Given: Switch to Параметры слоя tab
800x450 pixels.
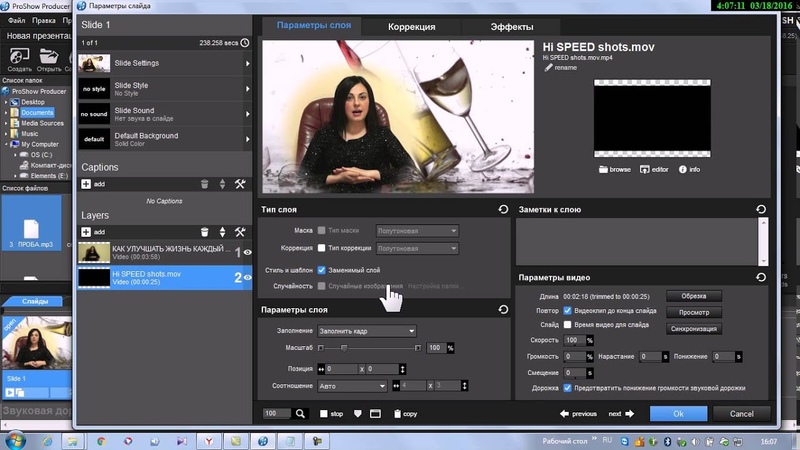Looking at the screenshot, I should click(x=314, y=26).
